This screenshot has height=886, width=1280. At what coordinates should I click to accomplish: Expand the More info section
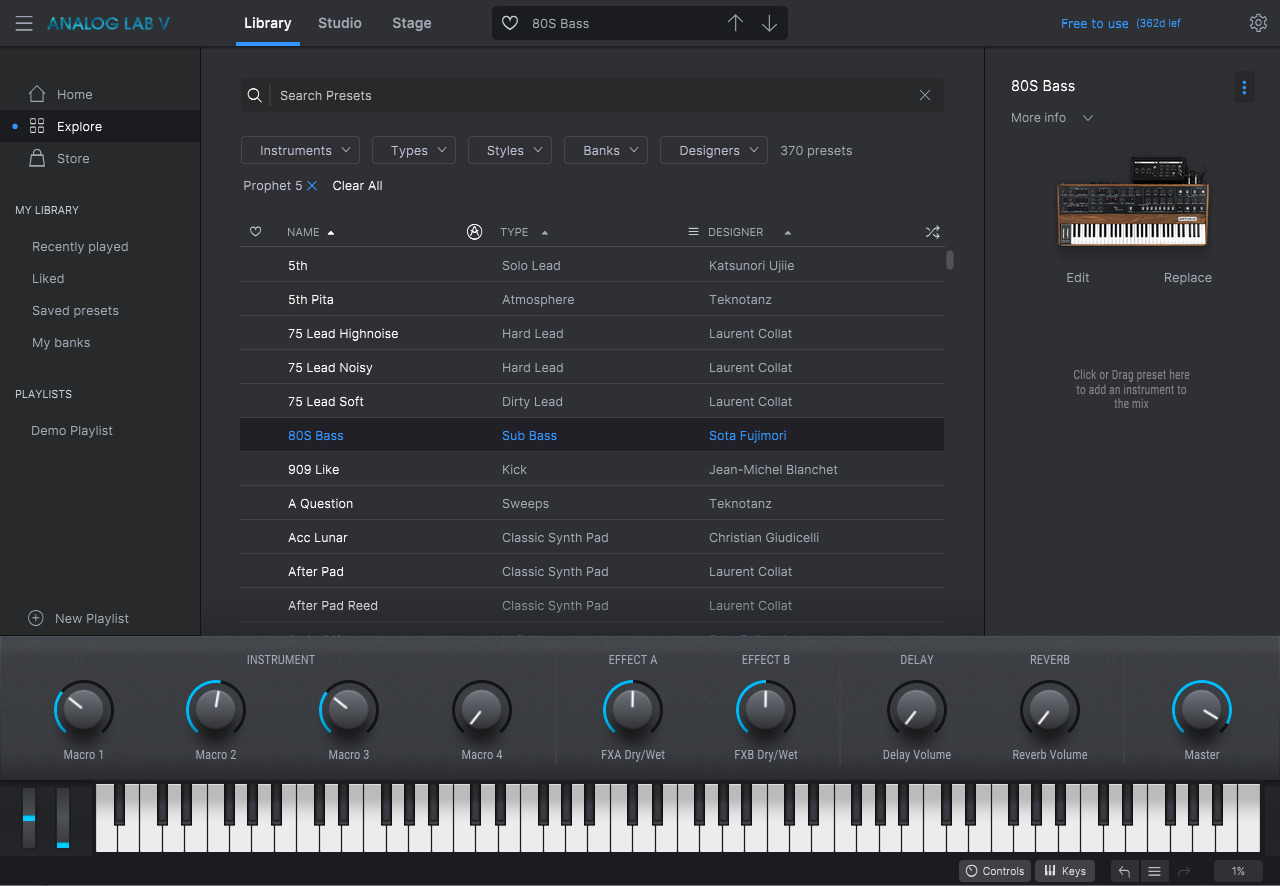coord(1052,118)
